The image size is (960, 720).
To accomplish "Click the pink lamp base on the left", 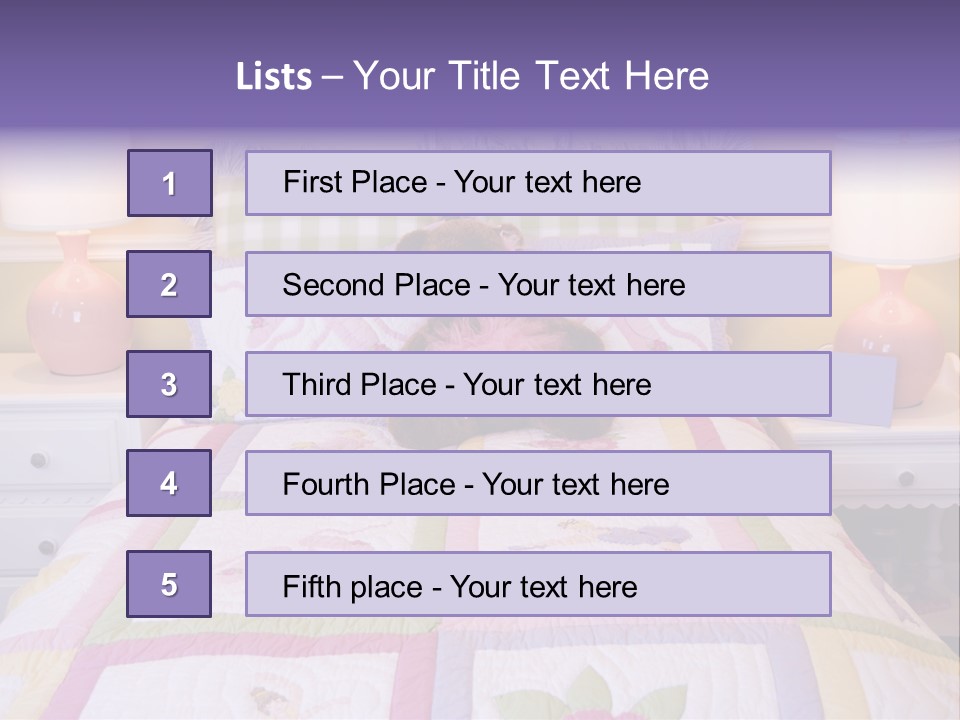I will pyautogui.click(x=75, y=304).
